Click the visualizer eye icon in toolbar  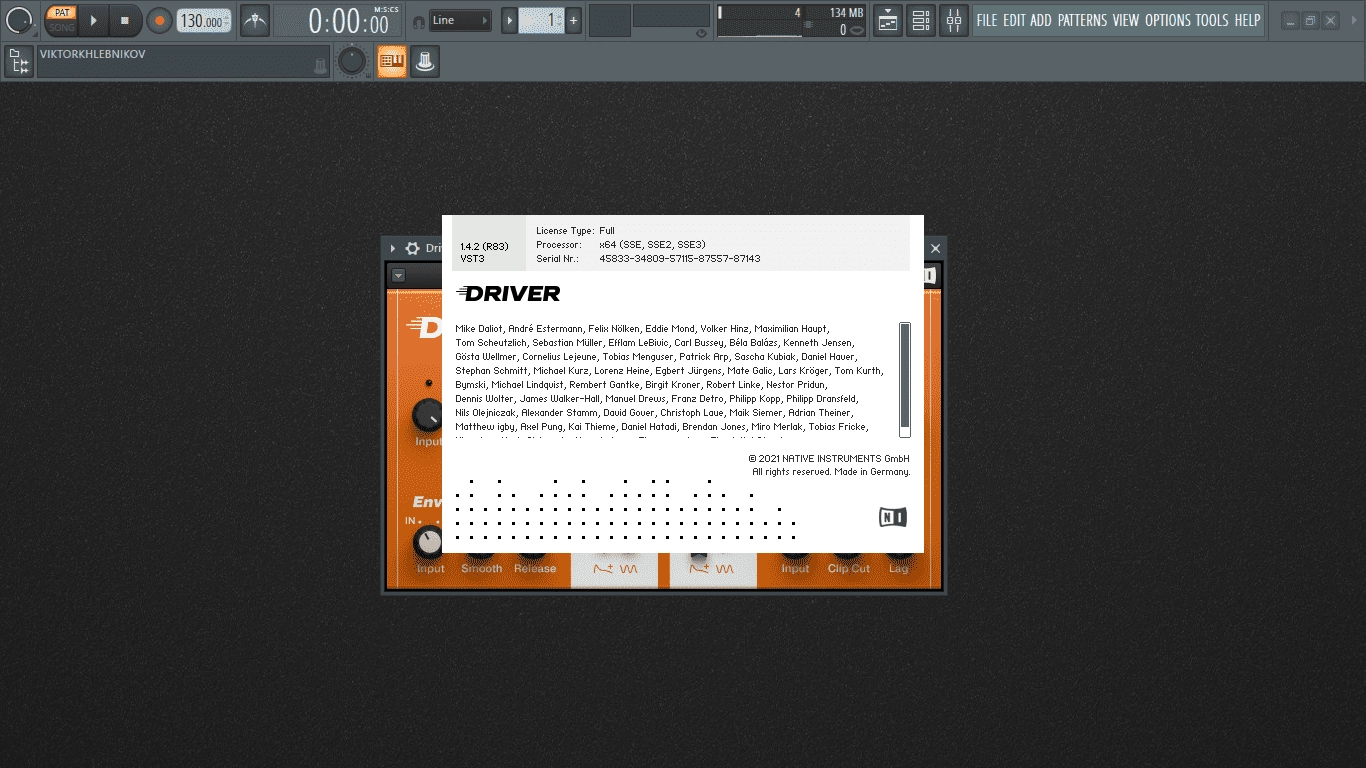pos(701,33)
